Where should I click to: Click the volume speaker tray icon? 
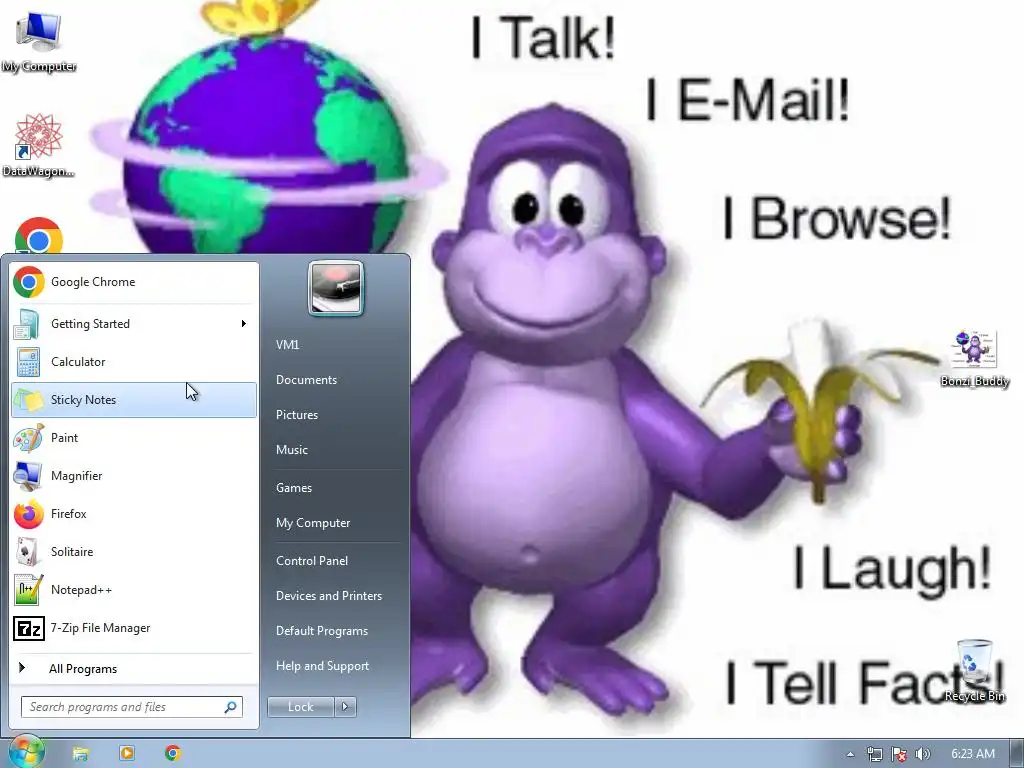pyautogui.click(x=923, y=754)
